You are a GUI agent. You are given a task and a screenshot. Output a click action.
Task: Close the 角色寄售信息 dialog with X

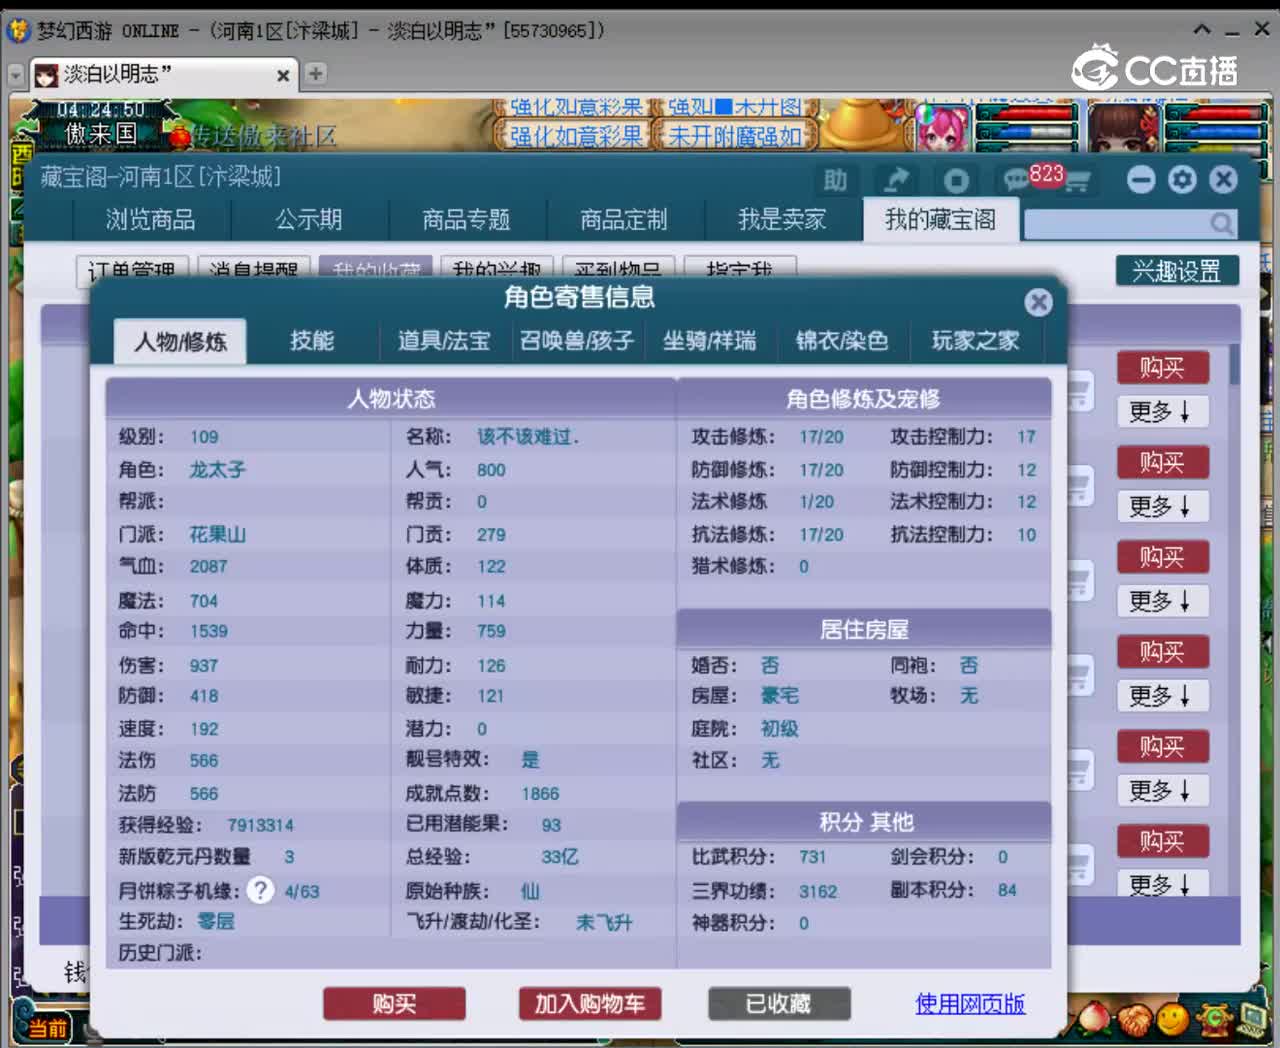[1039, 302]
